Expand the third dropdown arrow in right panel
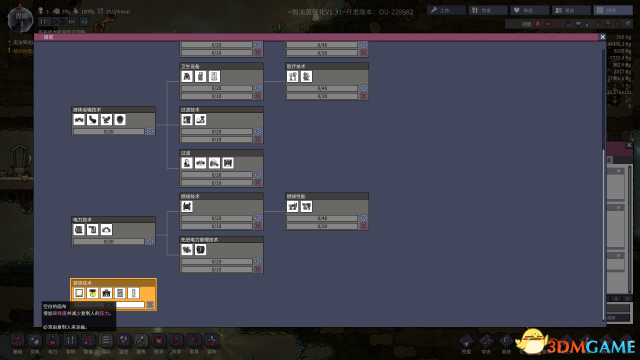This screenshot has width=640, height=360. (618, 256)
